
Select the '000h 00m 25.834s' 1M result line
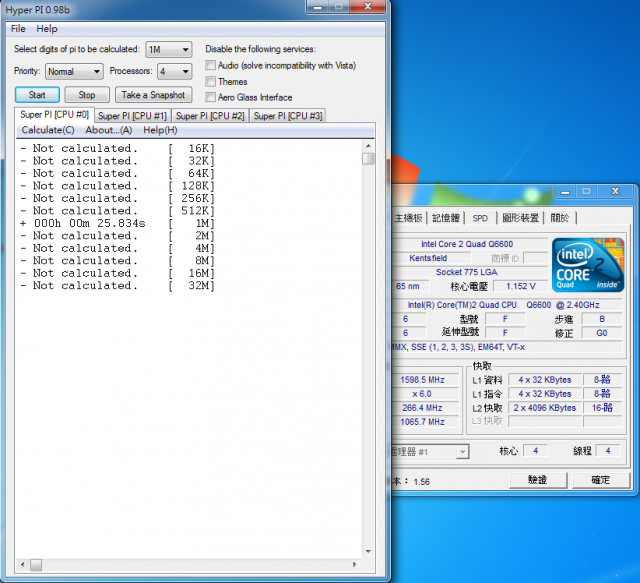click(x=118, y=223)
